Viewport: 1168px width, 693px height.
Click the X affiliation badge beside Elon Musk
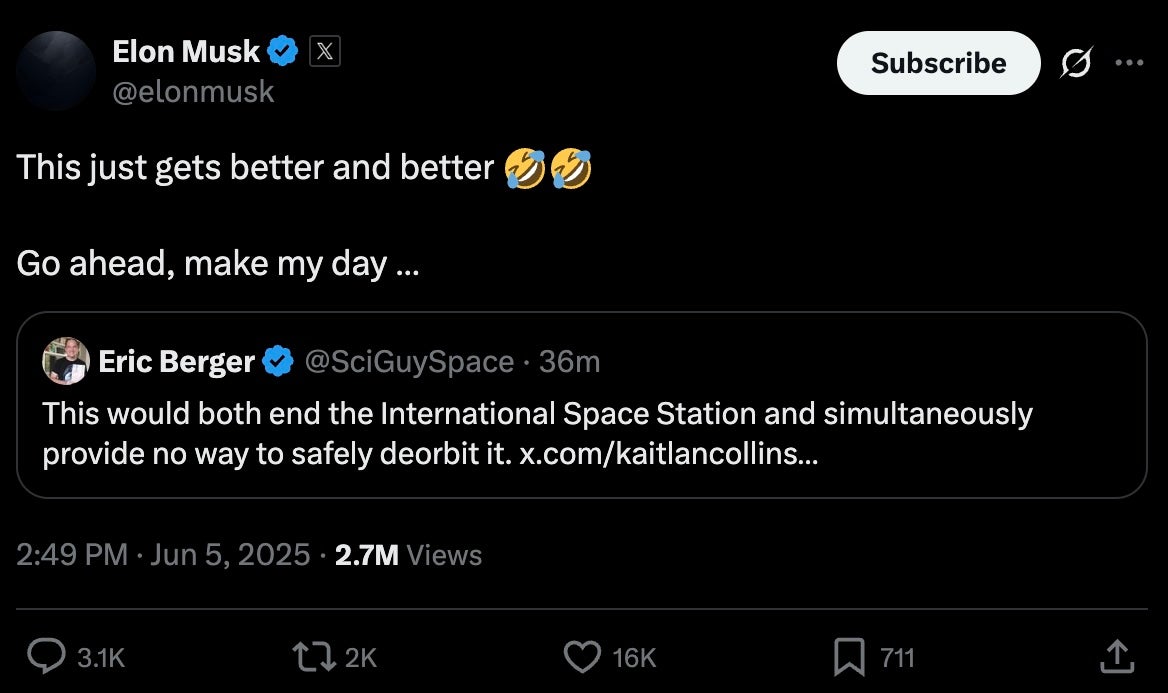[324, 50]
